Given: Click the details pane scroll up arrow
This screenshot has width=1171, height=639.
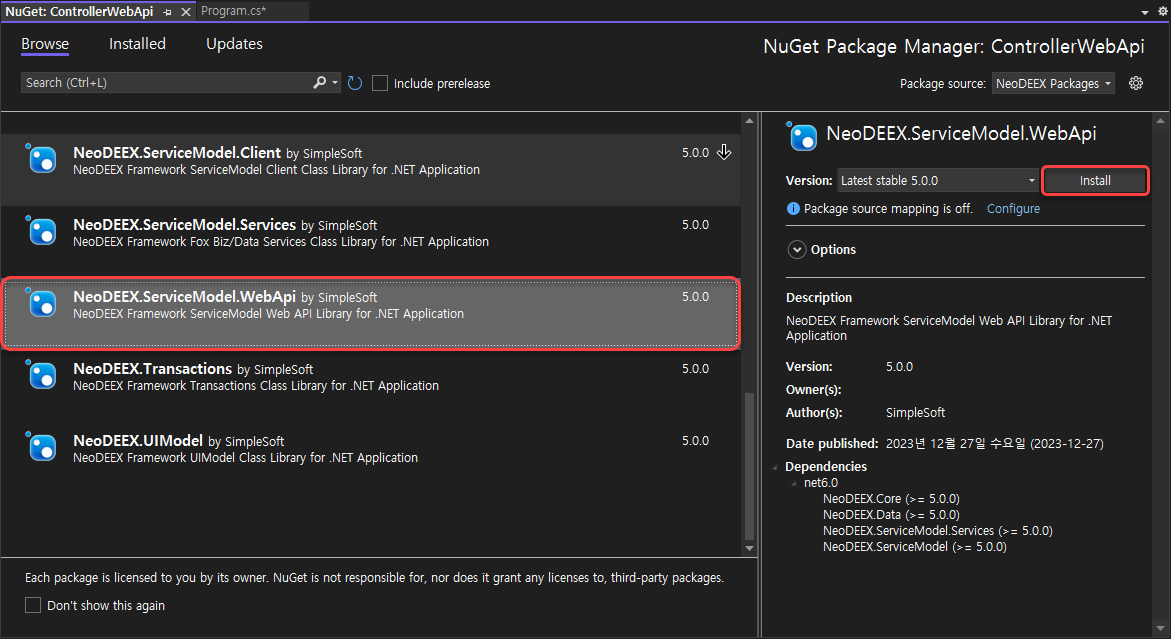Looking at the screenshot, I should [1161, 121].
